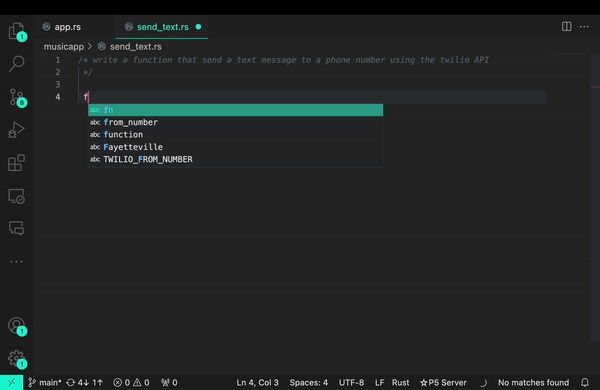600x390 pixels.
Task: Open Remote Explorer view icon
Action: (x=16, y=196)
